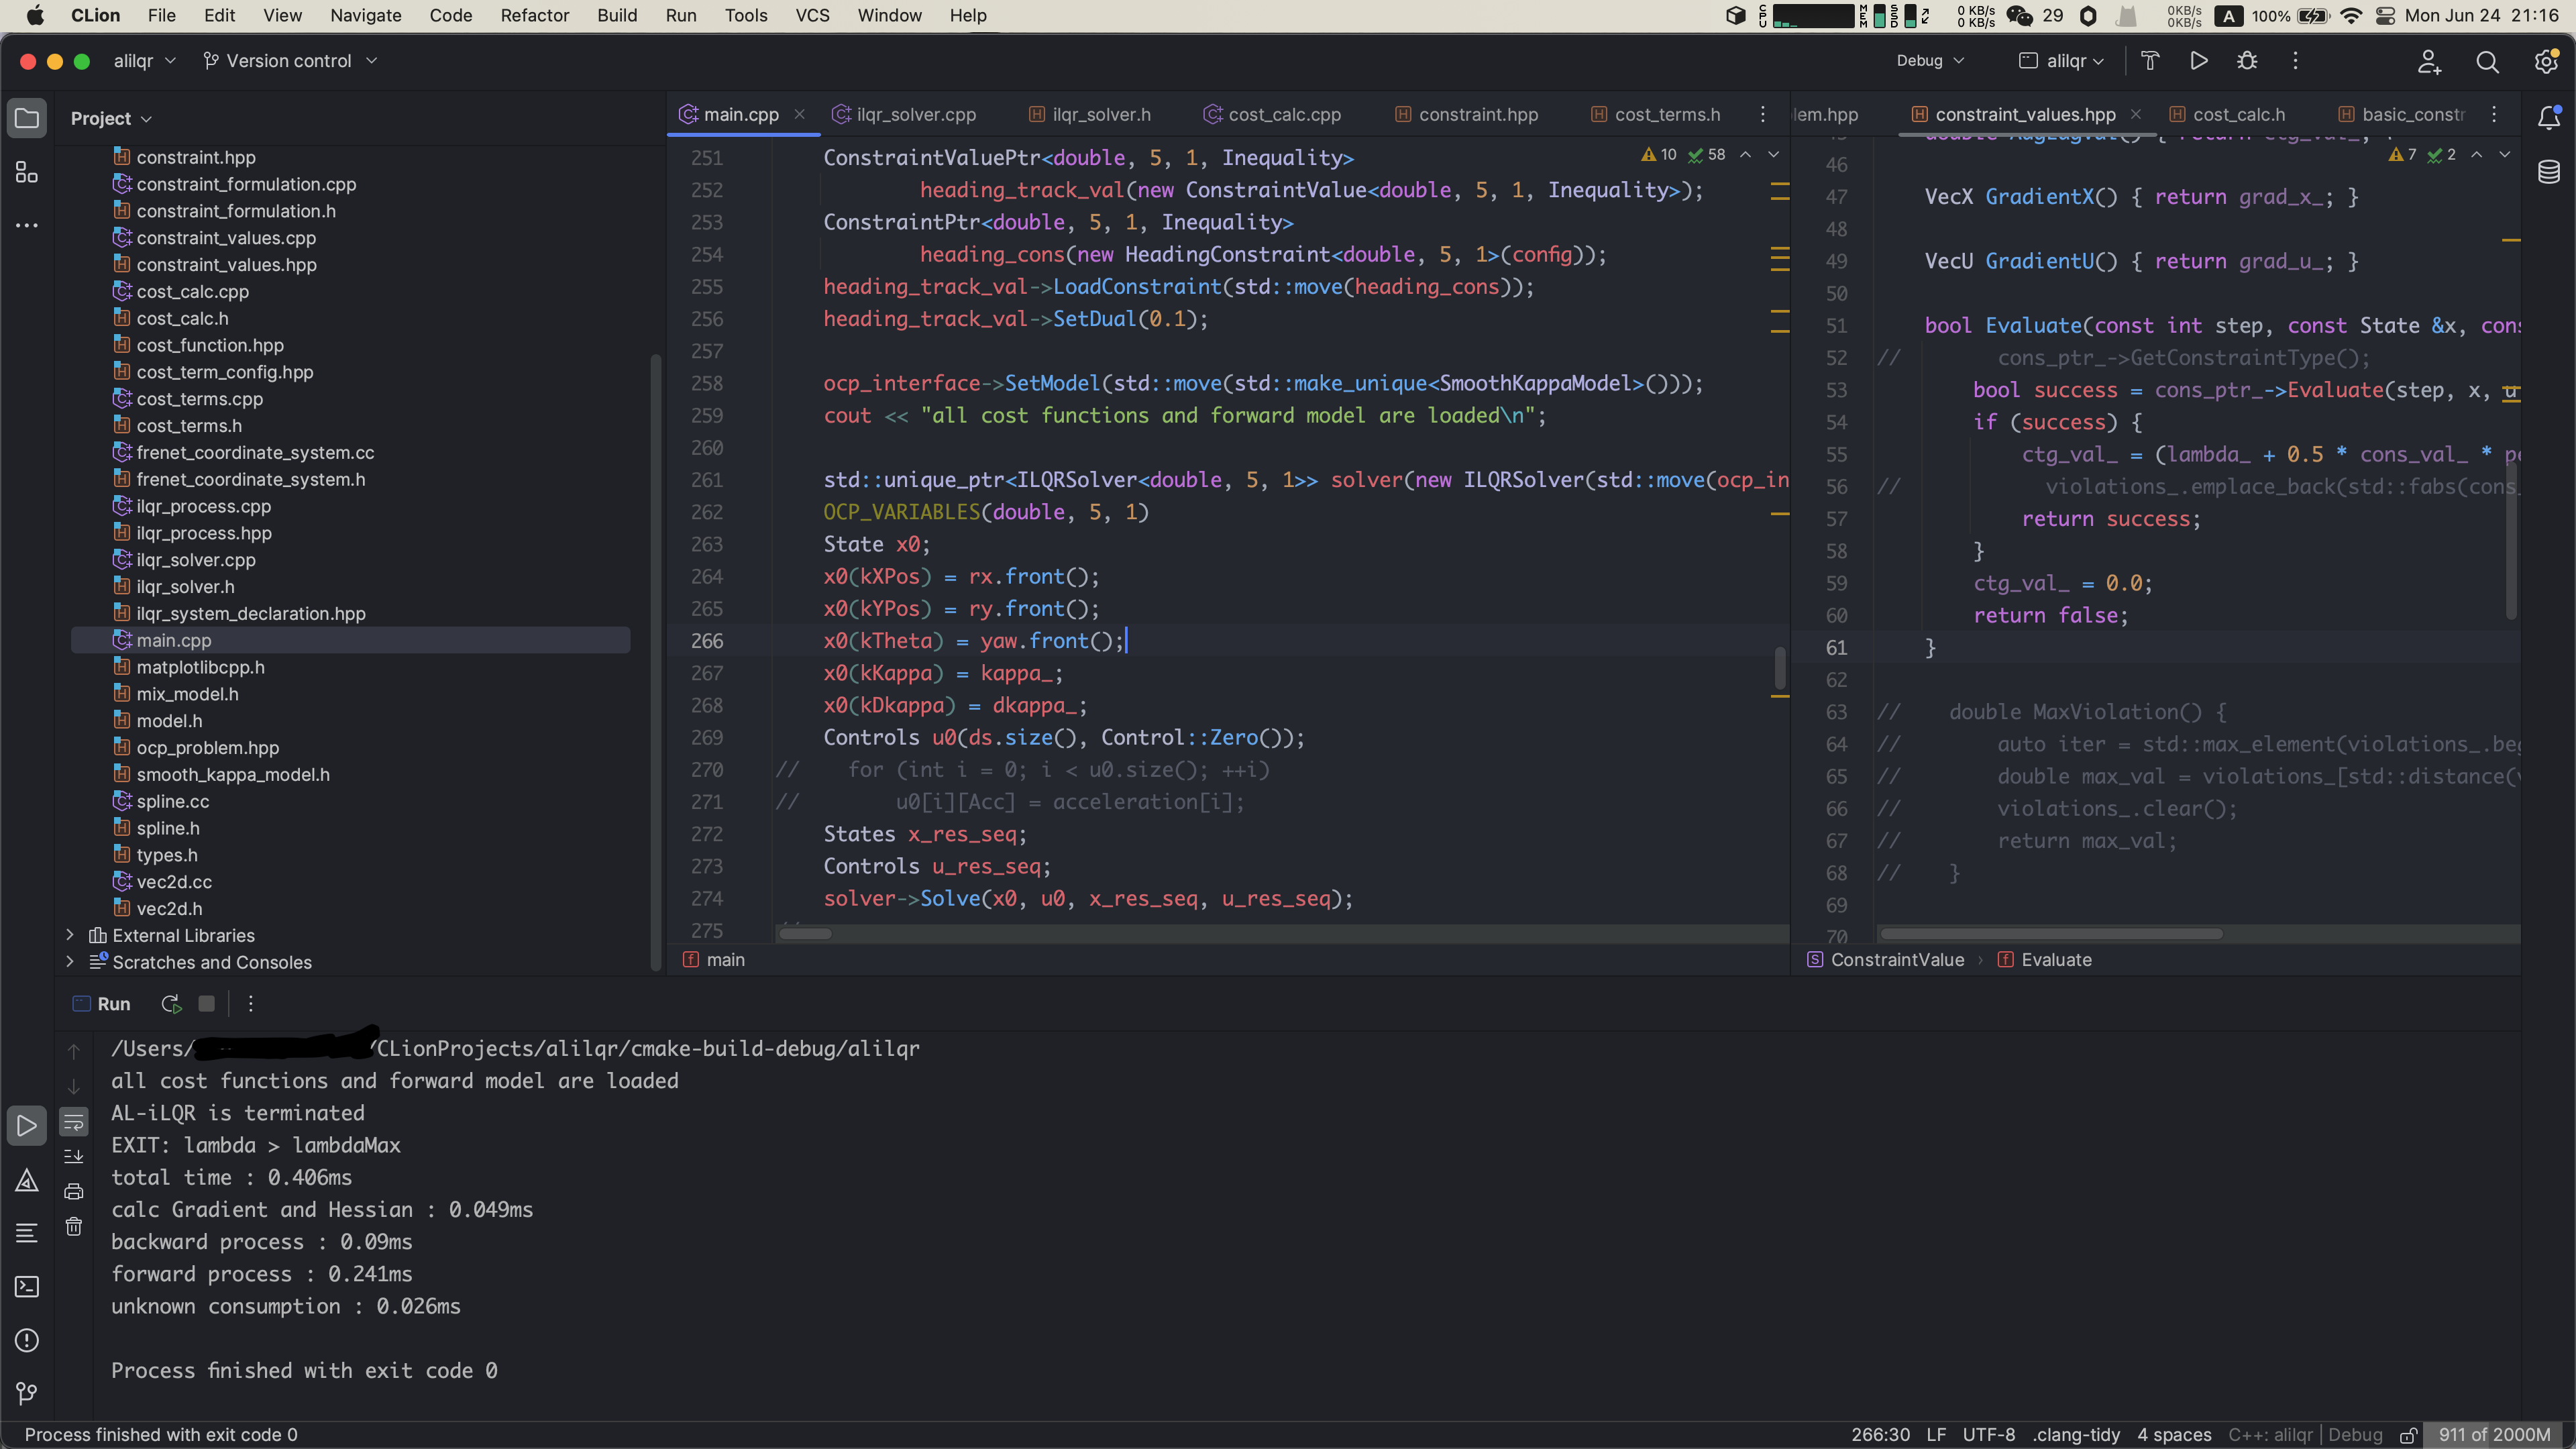
Task: Click the clang-tidy status bar widget
Action: coord(2076,1435)
